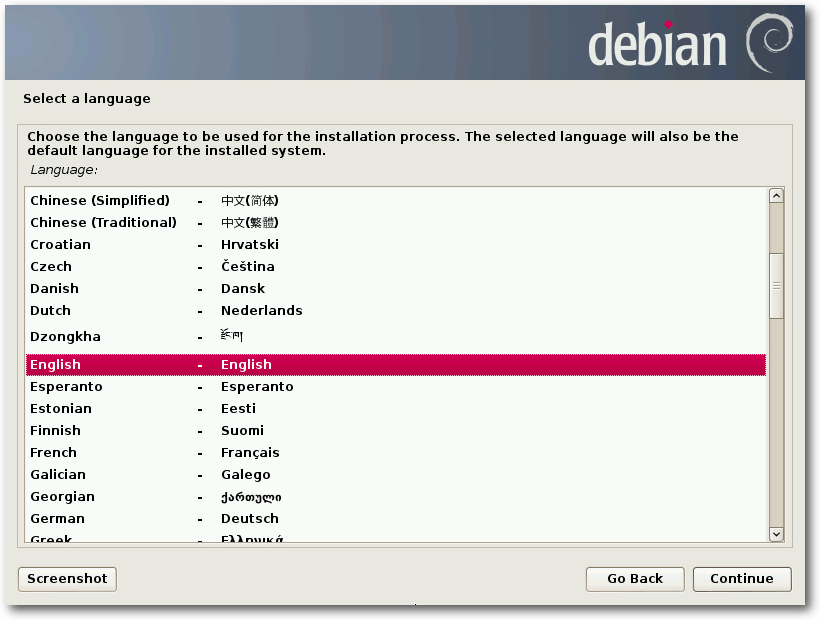Image resolution: width=820 pixels, height=620 pixels.
Task: Select Chinese (Traditional) language row
Action: [396, 223]
